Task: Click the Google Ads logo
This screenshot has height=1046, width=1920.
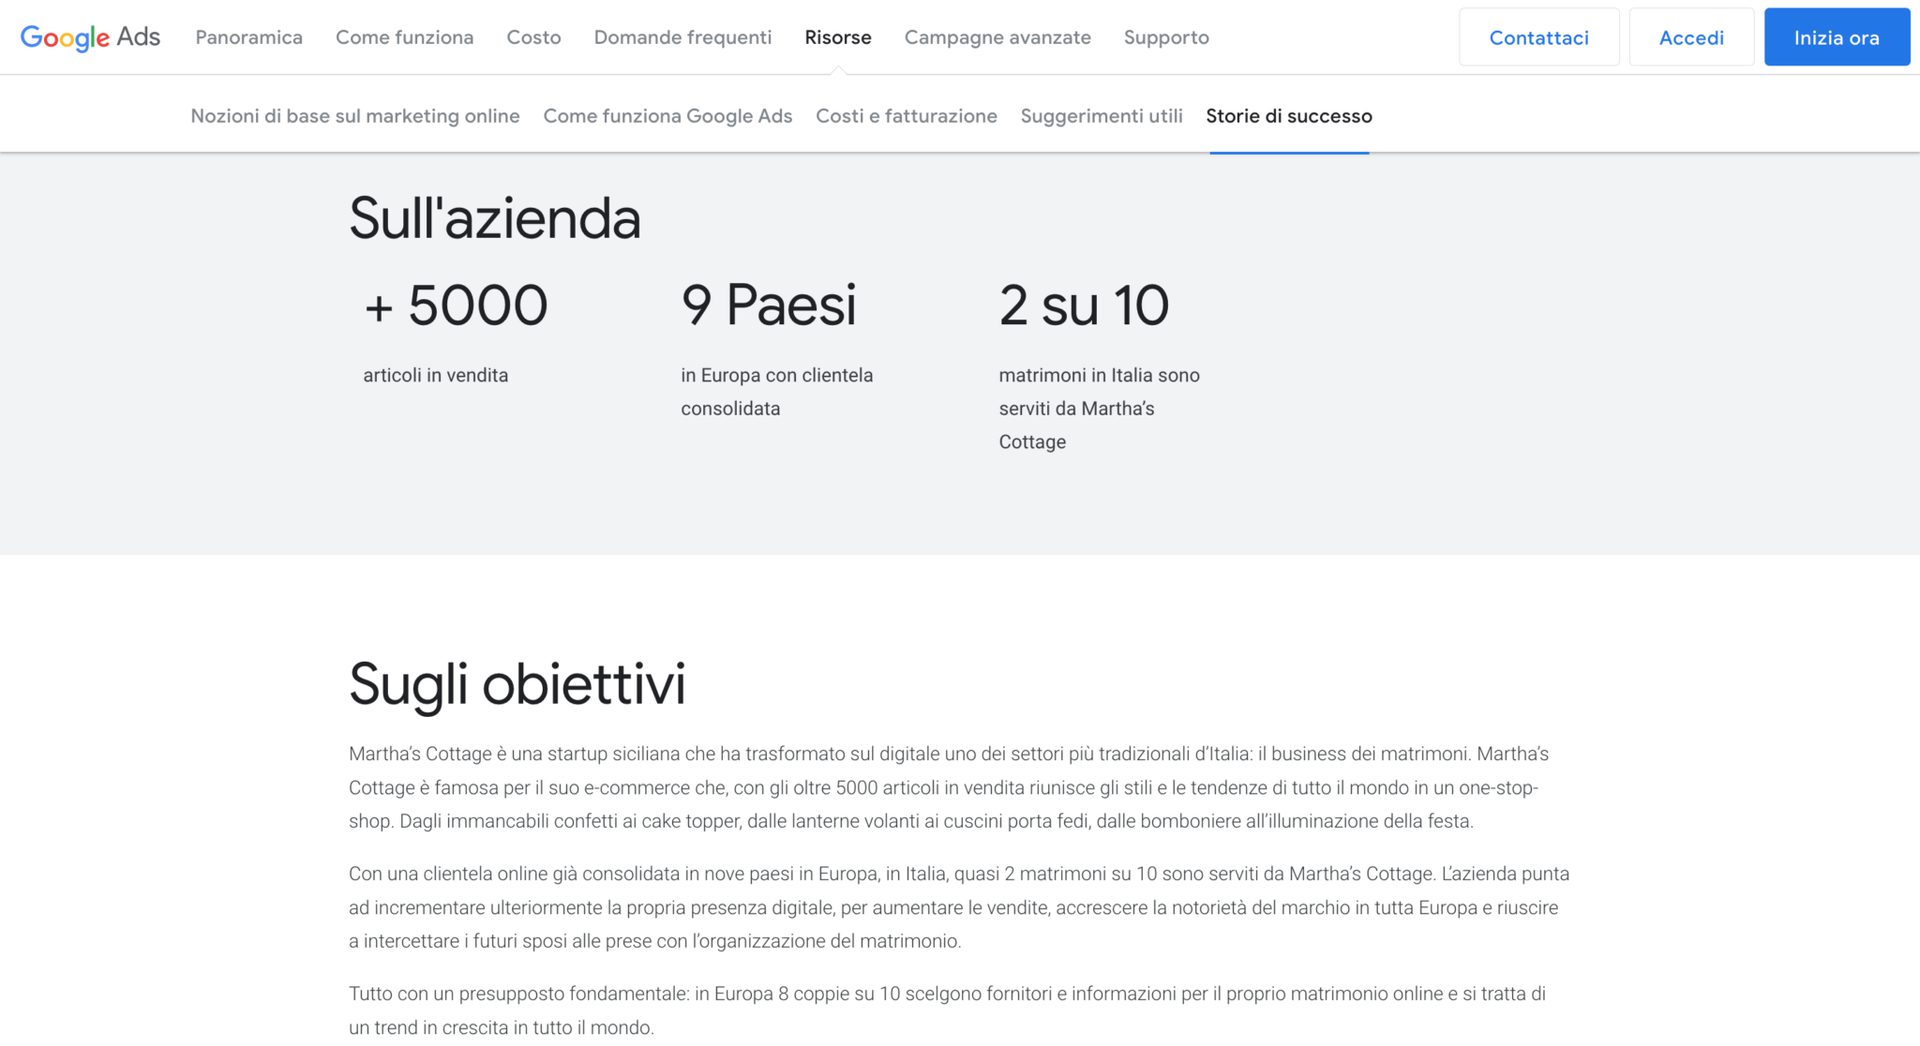Action: pyautogui.click(x=90, y=37)
